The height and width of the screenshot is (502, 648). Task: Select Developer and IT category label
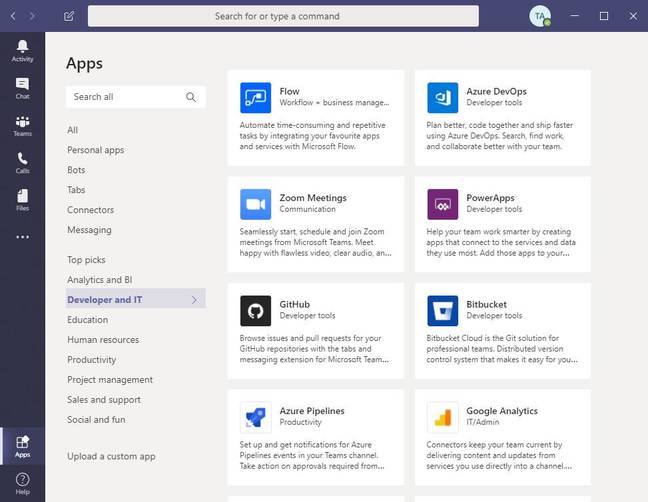pyautogui.click(x=105, y=300)
